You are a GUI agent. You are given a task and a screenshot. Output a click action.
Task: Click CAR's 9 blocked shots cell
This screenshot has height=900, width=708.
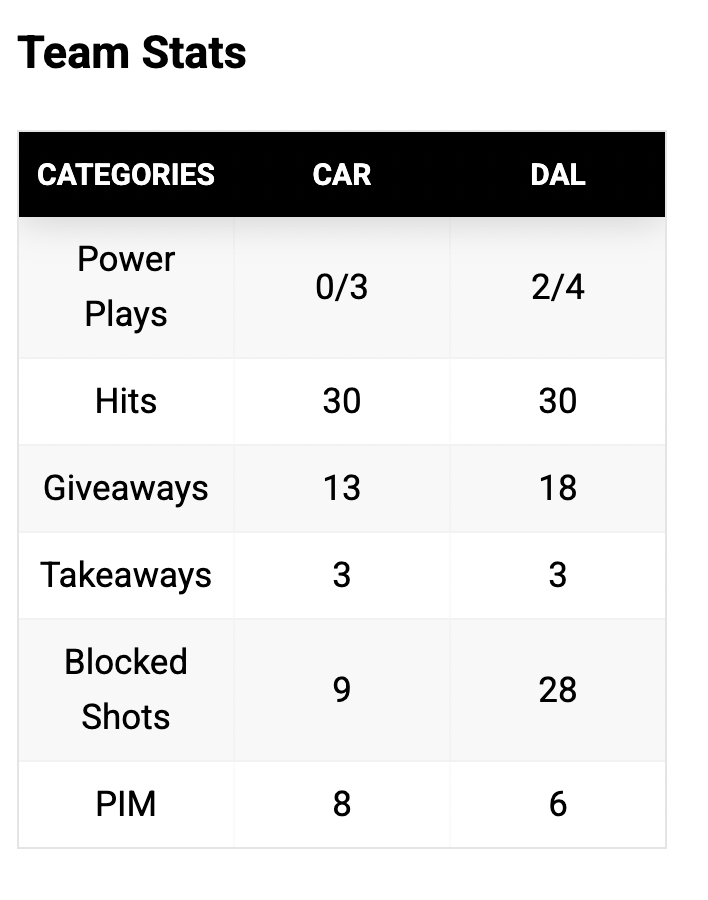[342, 690]
